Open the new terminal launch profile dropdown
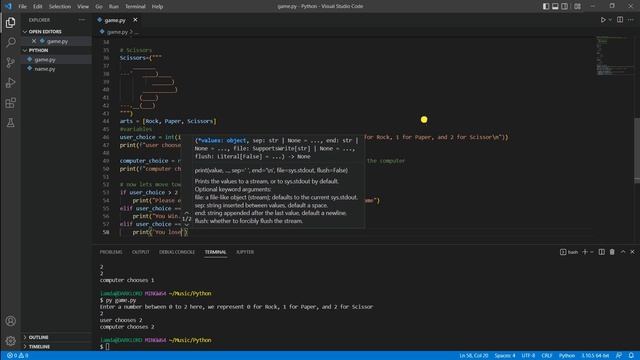This screenshot has height=360, width=640. [592, 252]
